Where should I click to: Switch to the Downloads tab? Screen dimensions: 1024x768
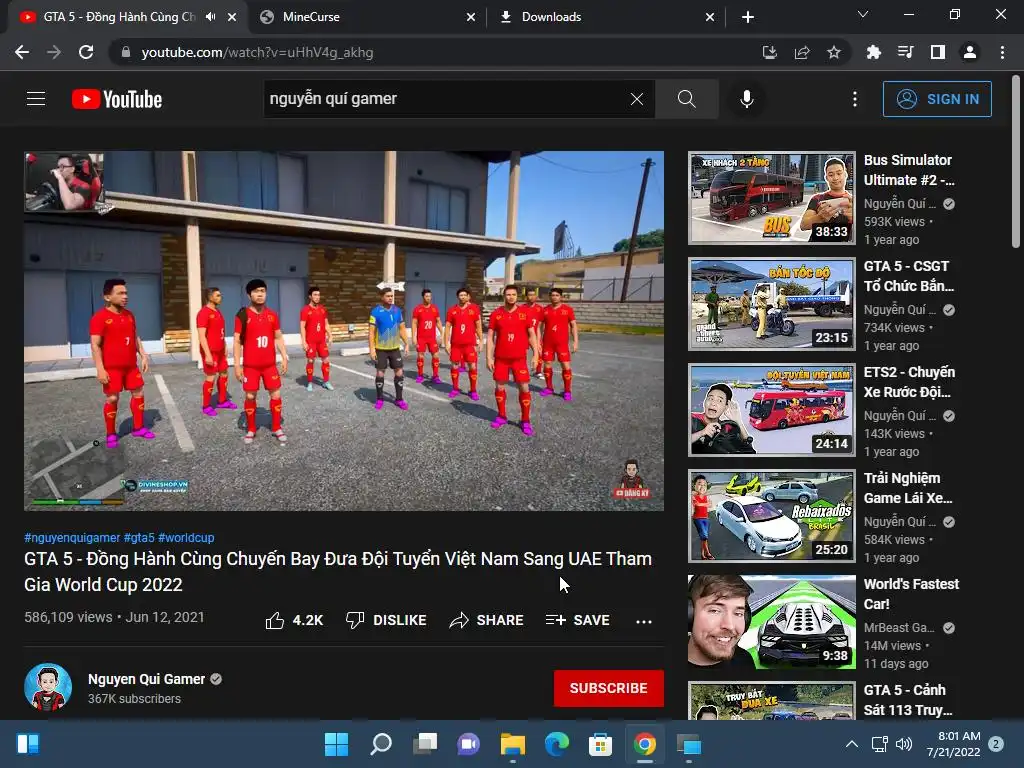[606, 17]
